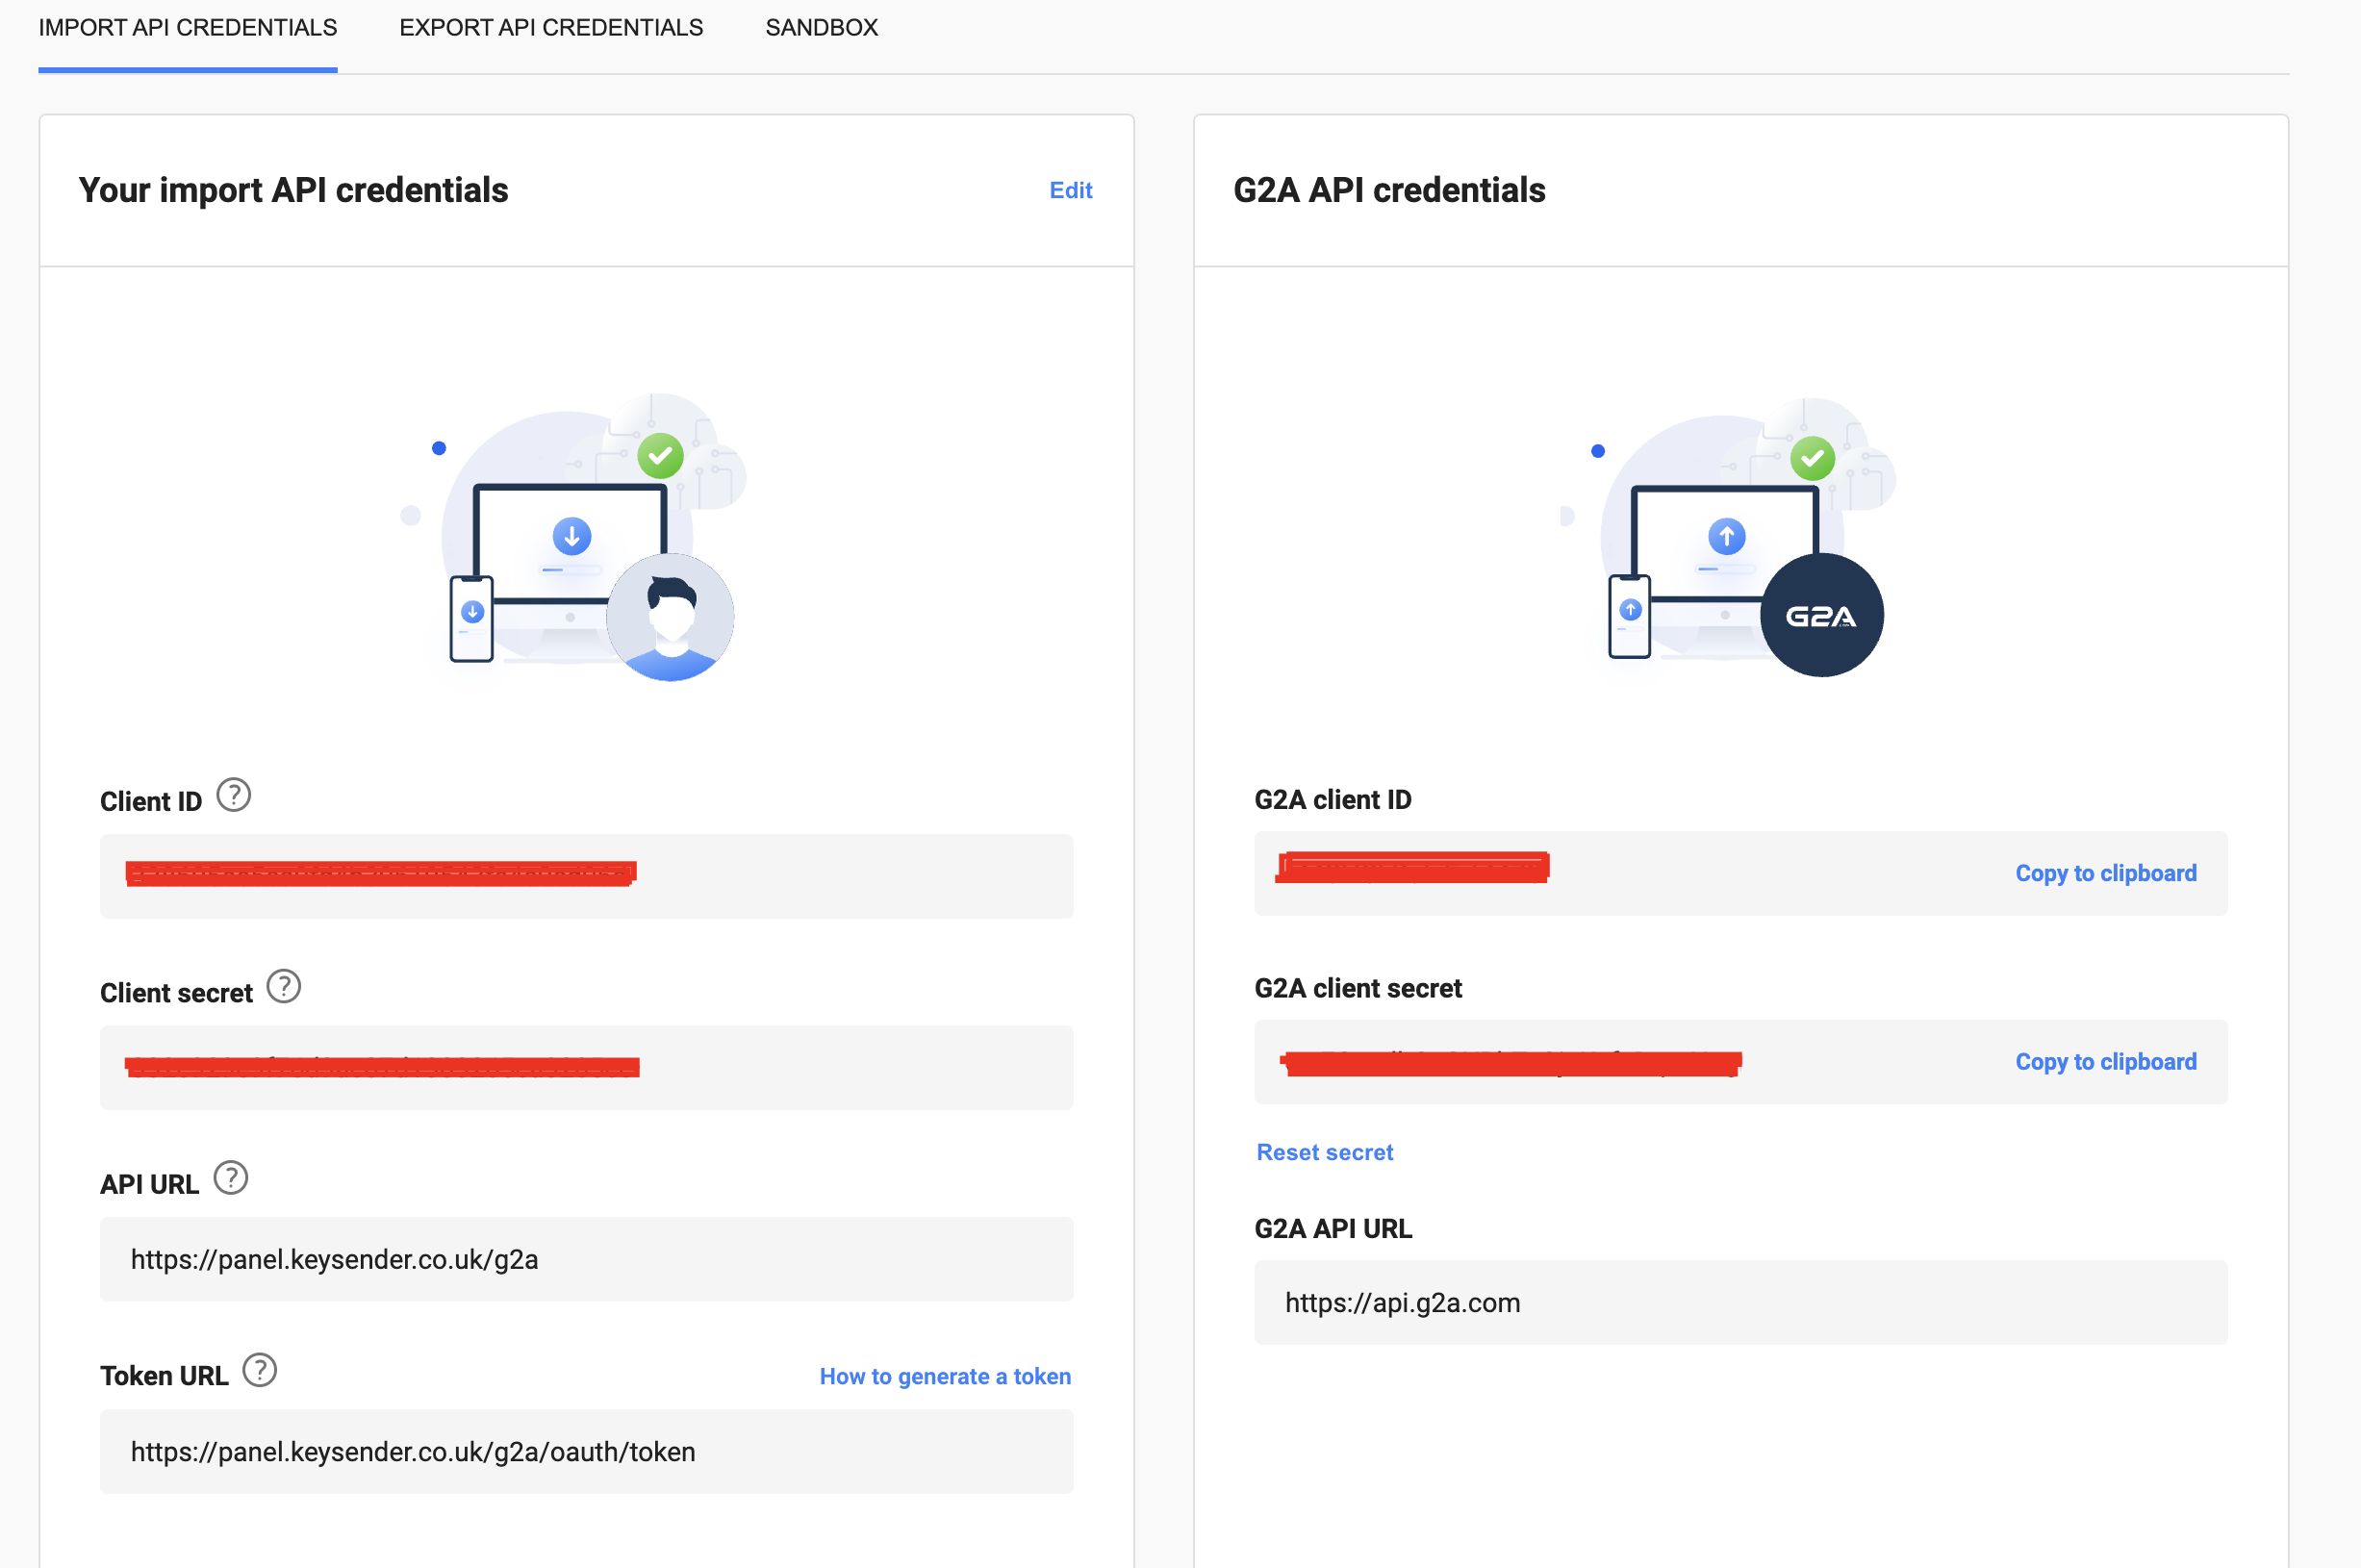The height and width of the screenshot is (1568, 2361).
Task: Open the Export API Credentials tab
Action: 551,28
